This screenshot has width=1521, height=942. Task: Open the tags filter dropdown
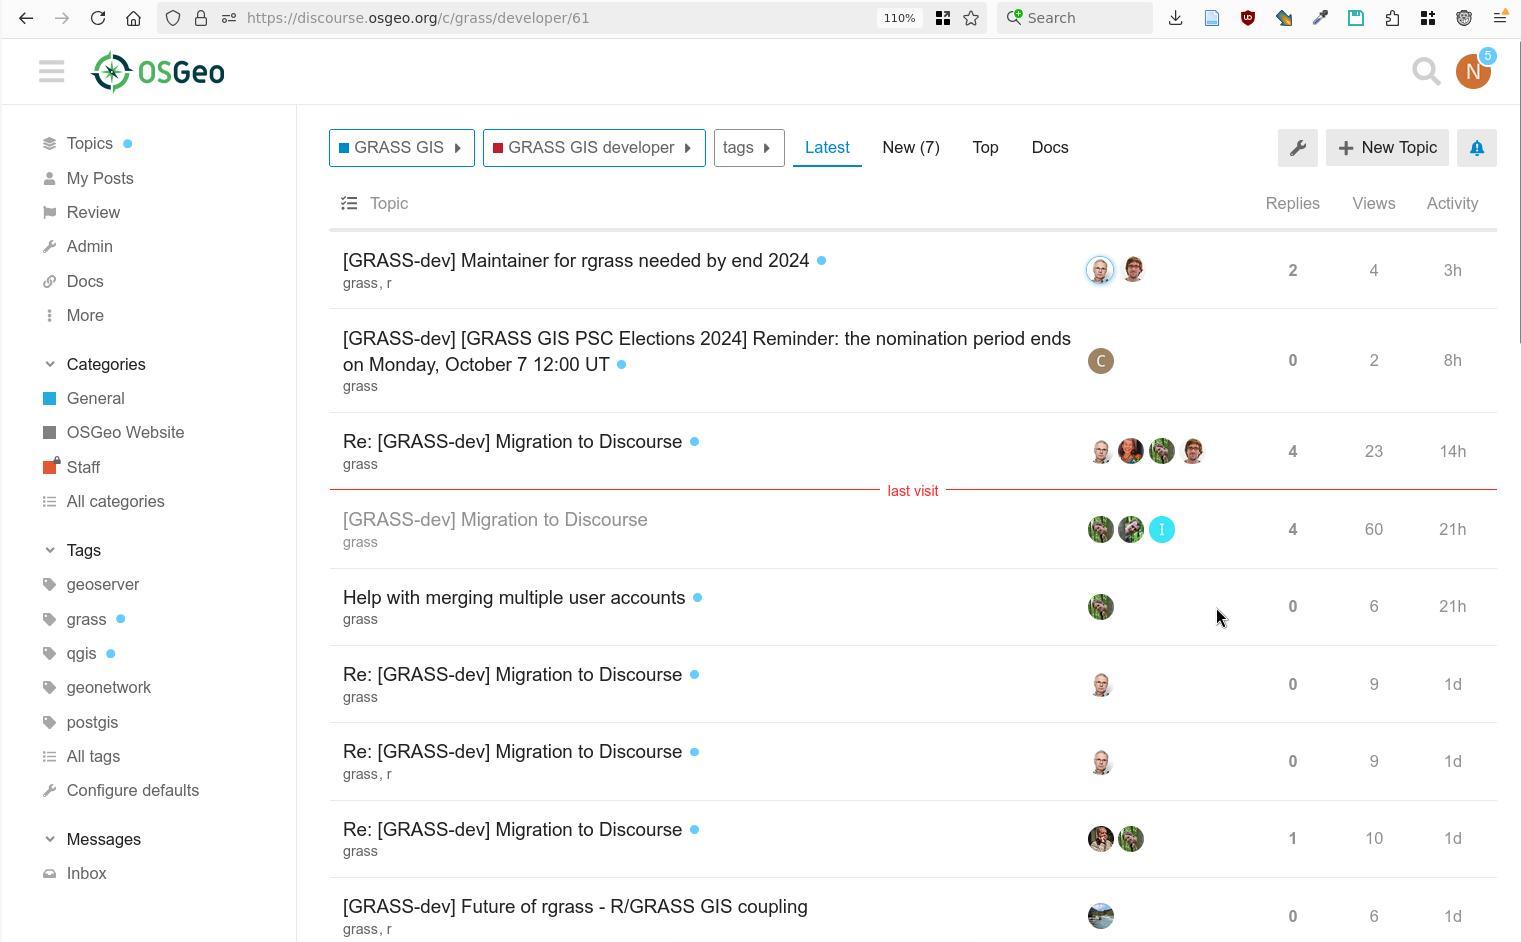coord(749,148)
